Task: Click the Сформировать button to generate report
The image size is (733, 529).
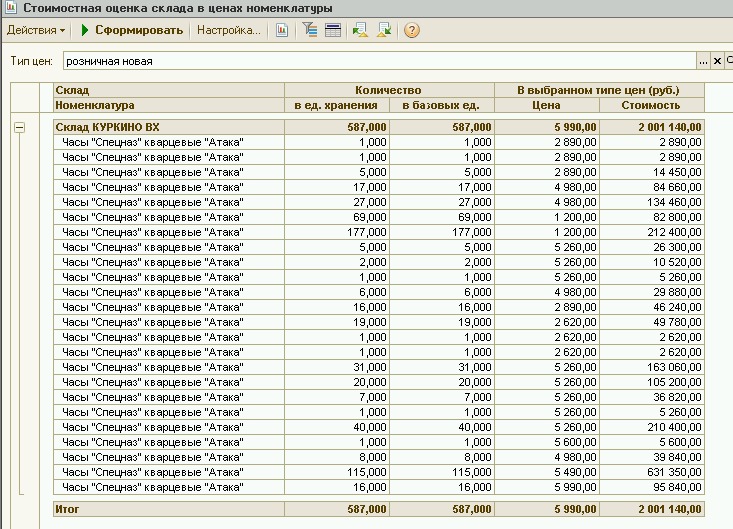Action: point(139,30)
